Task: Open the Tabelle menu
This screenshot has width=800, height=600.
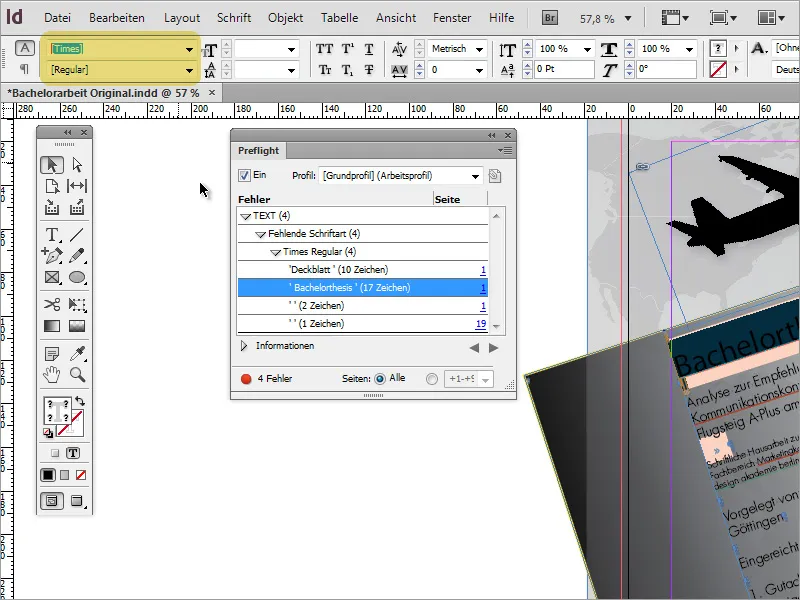Action: 339,18
